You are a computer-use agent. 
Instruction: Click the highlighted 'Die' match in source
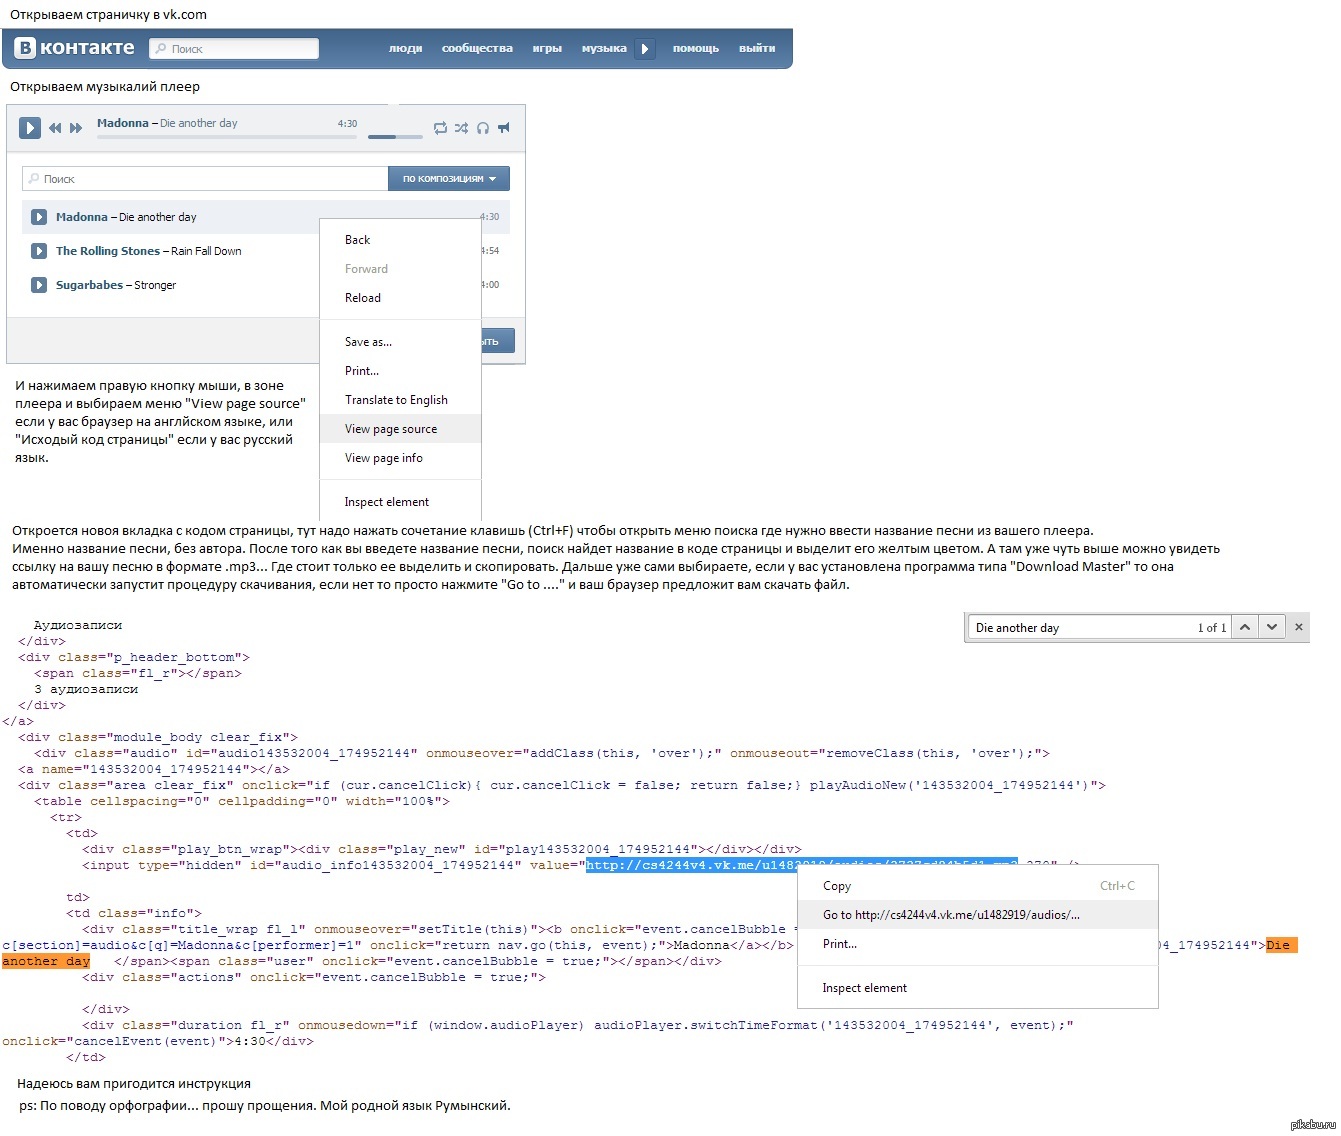(1280, 945)
